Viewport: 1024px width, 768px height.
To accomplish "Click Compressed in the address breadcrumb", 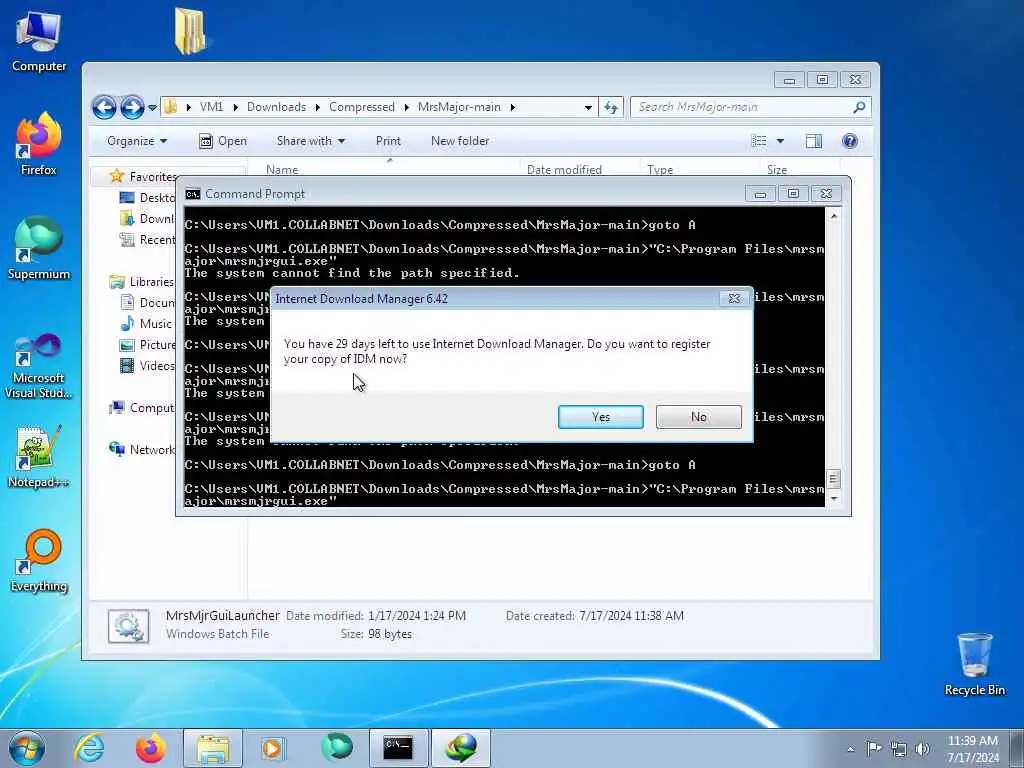I will (362, 107).
